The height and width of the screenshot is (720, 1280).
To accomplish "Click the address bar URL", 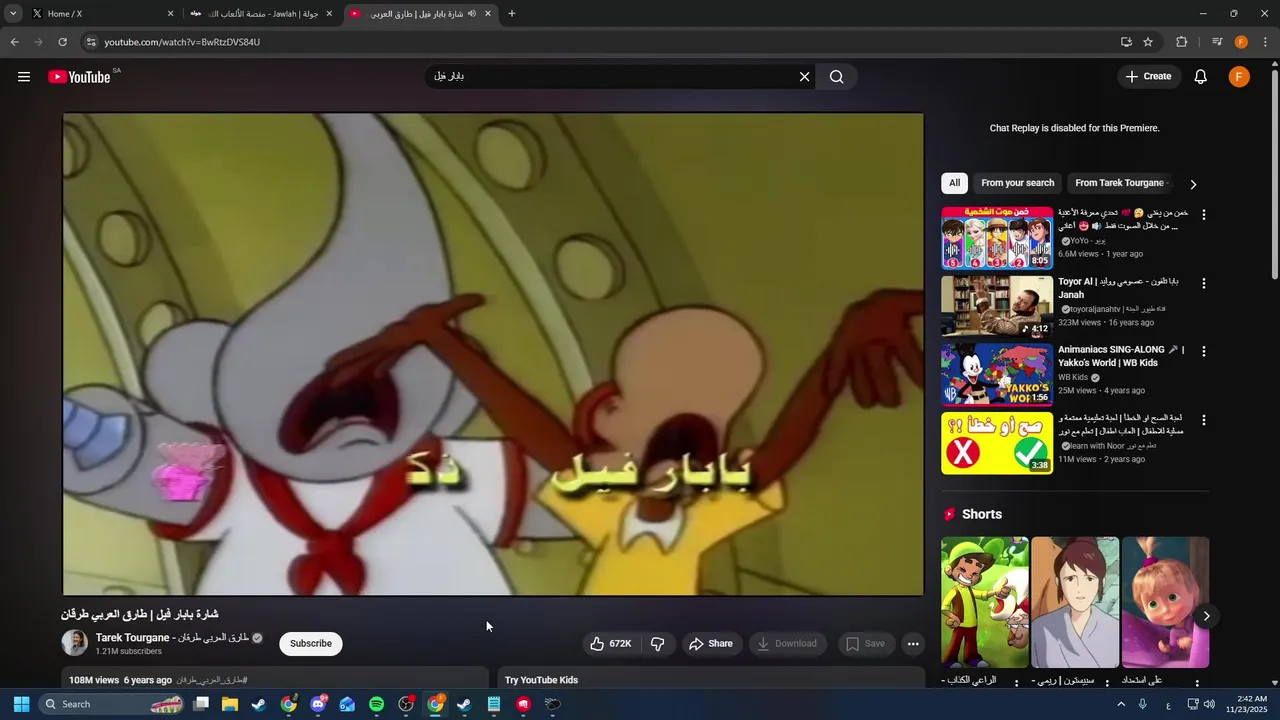I will pos(182,42).
